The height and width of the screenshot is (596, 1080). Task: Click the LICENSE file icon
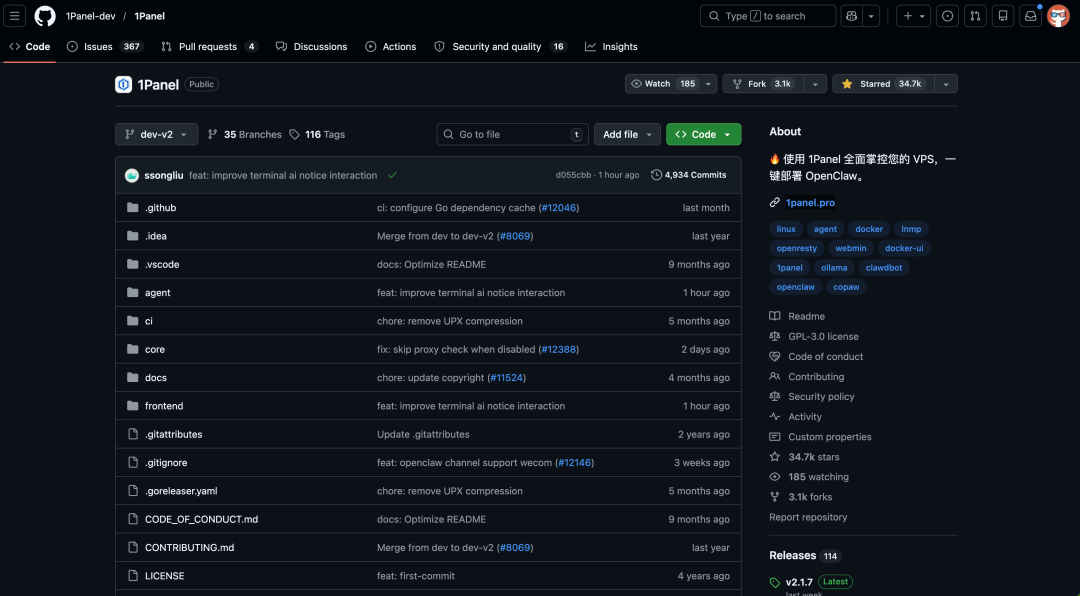coord(133,575)
